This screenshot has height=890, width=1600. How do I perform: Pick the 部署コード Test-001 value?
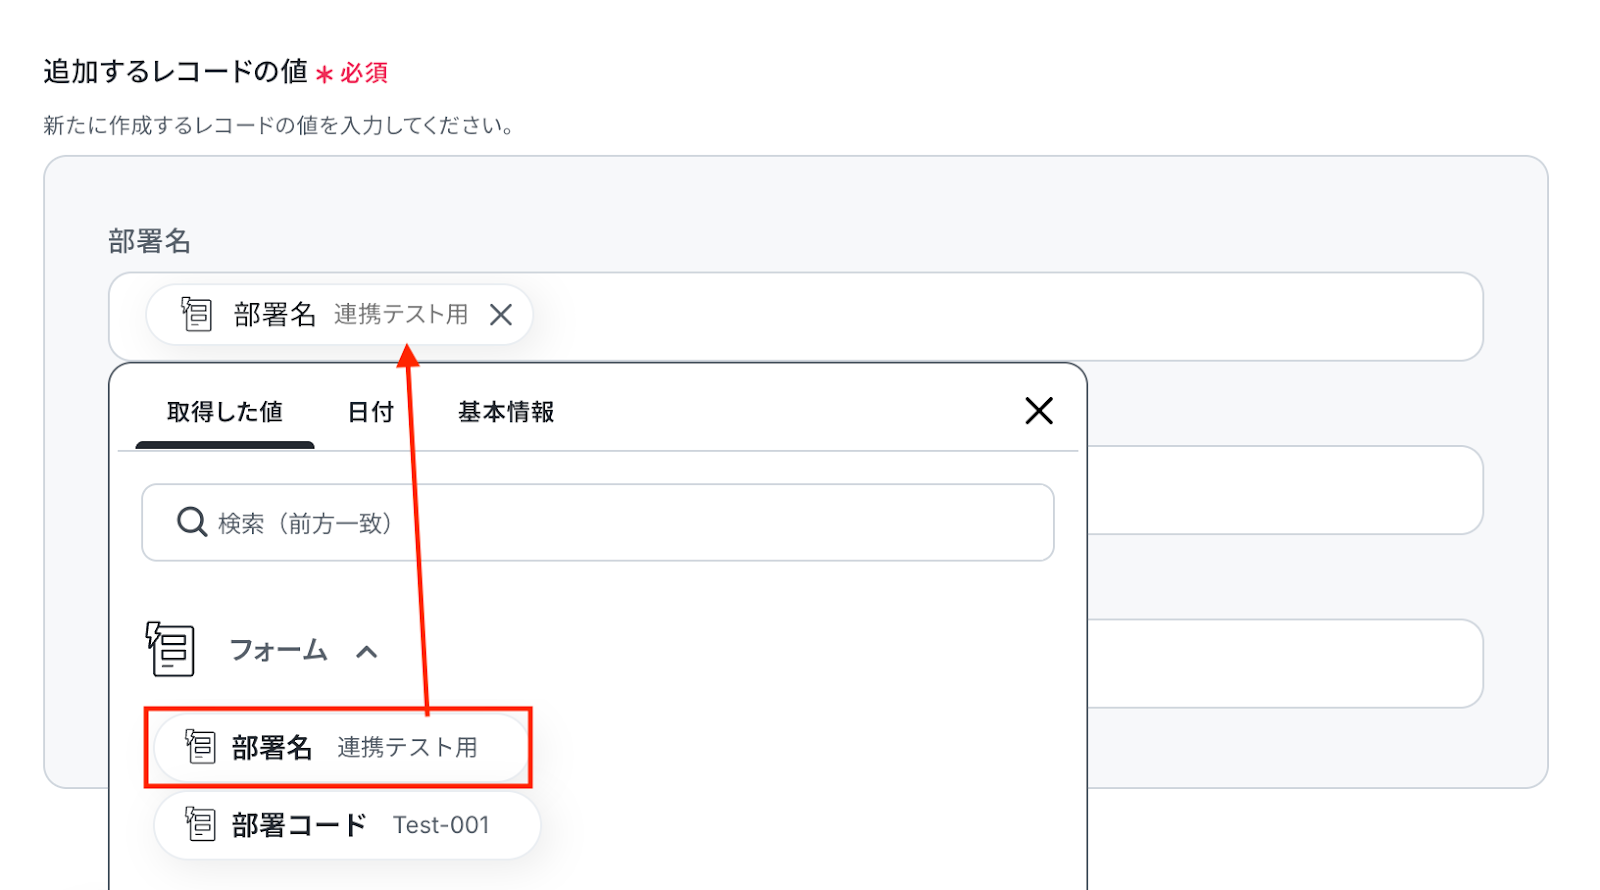click(347, 825)
